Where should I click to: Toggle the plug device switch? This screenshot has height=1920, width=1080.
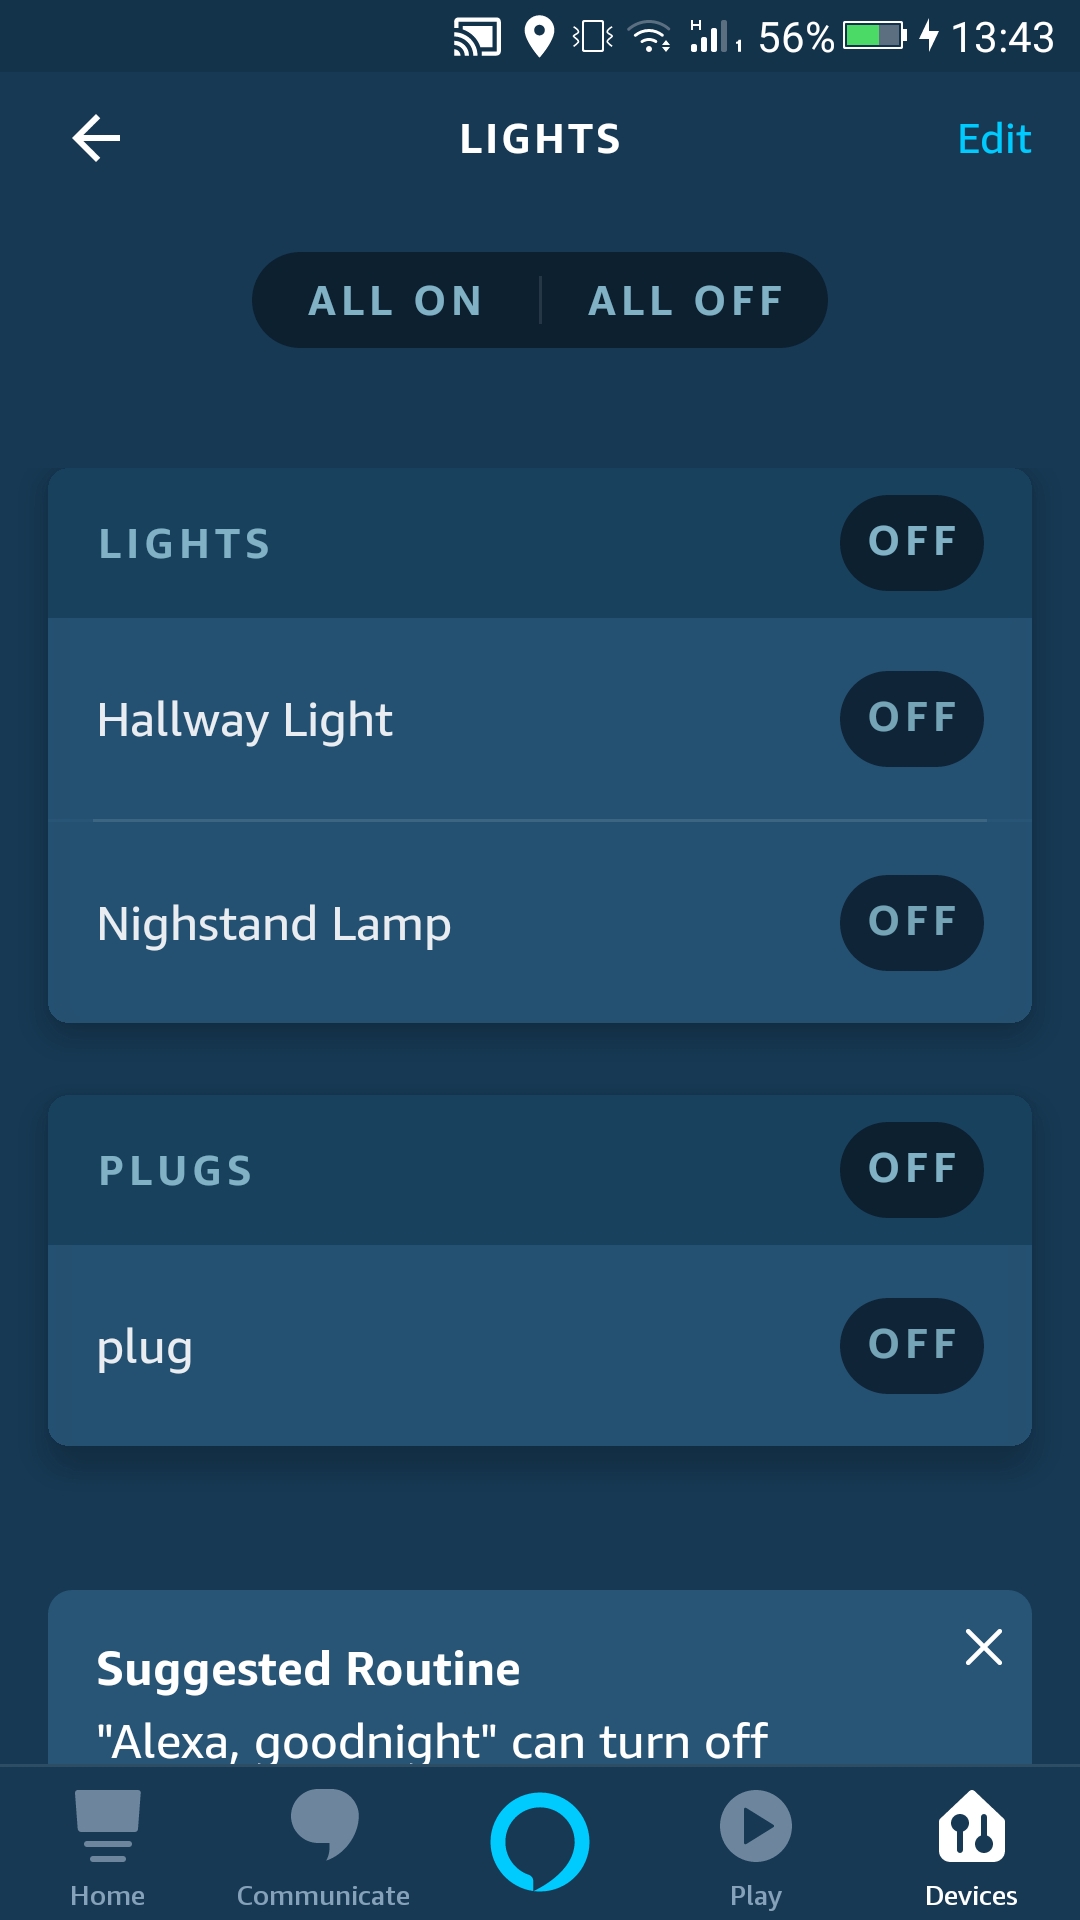pos(912,1346)
